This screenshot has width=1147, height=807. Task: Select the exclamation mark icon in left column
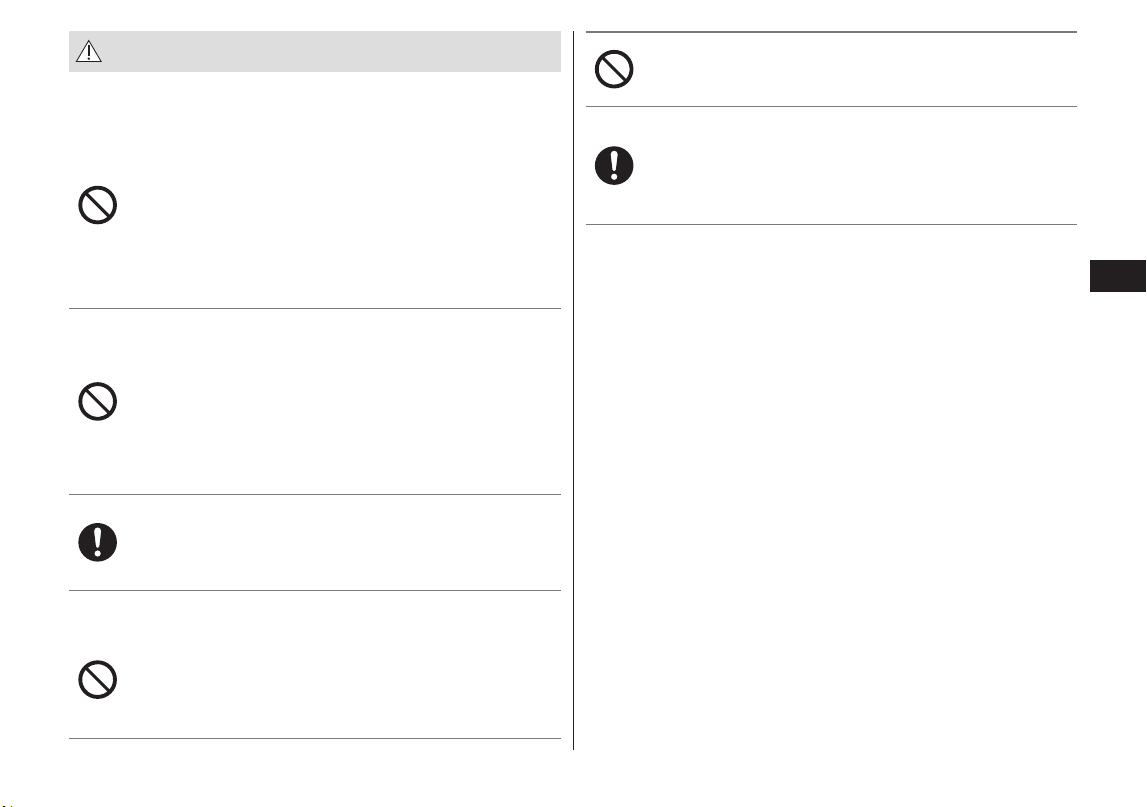point(97,542)
